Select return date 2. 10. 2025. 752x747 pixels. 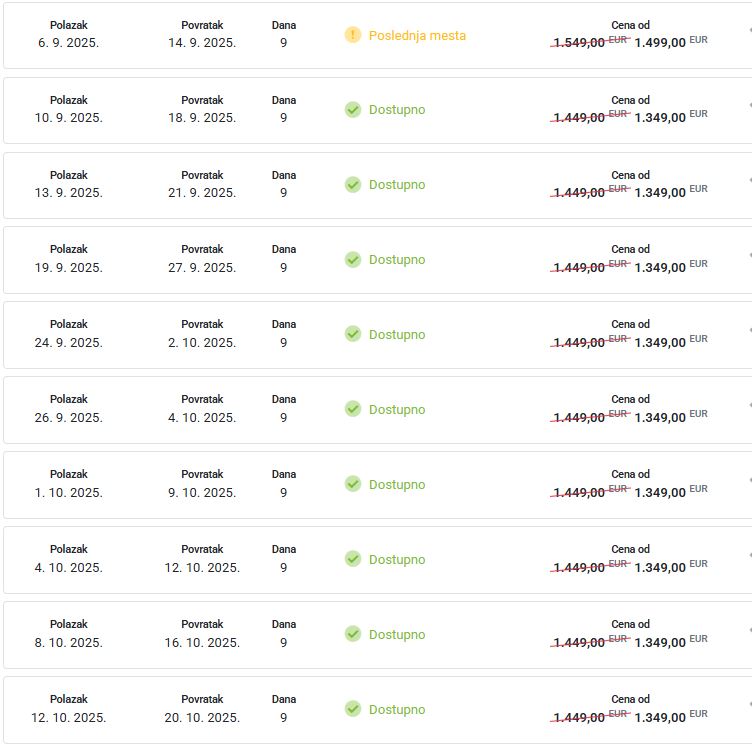(x=202, y=342)
